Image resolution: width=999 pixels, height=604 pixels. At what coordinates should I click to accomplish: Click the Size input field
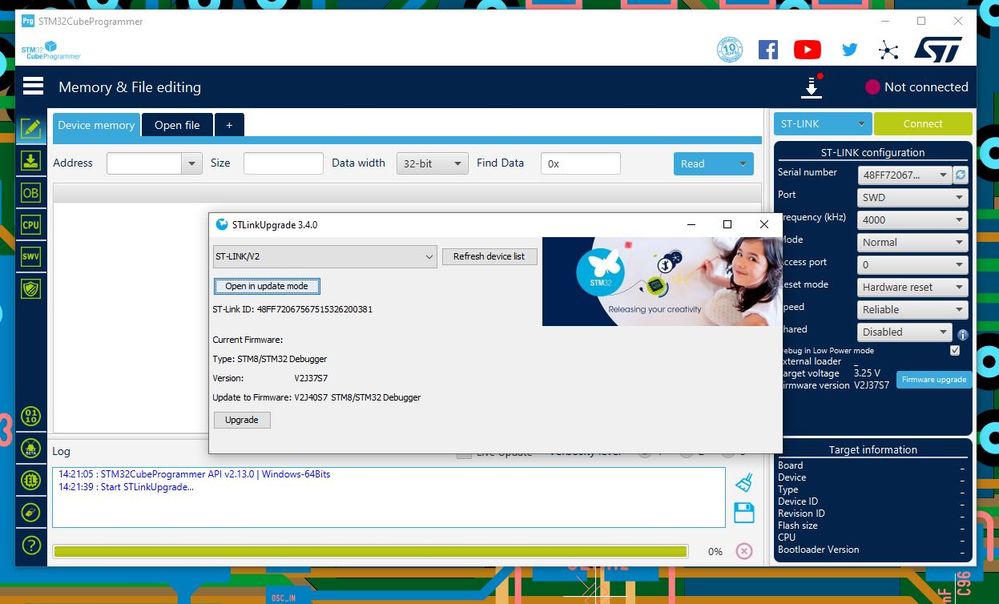click(283, 163)
